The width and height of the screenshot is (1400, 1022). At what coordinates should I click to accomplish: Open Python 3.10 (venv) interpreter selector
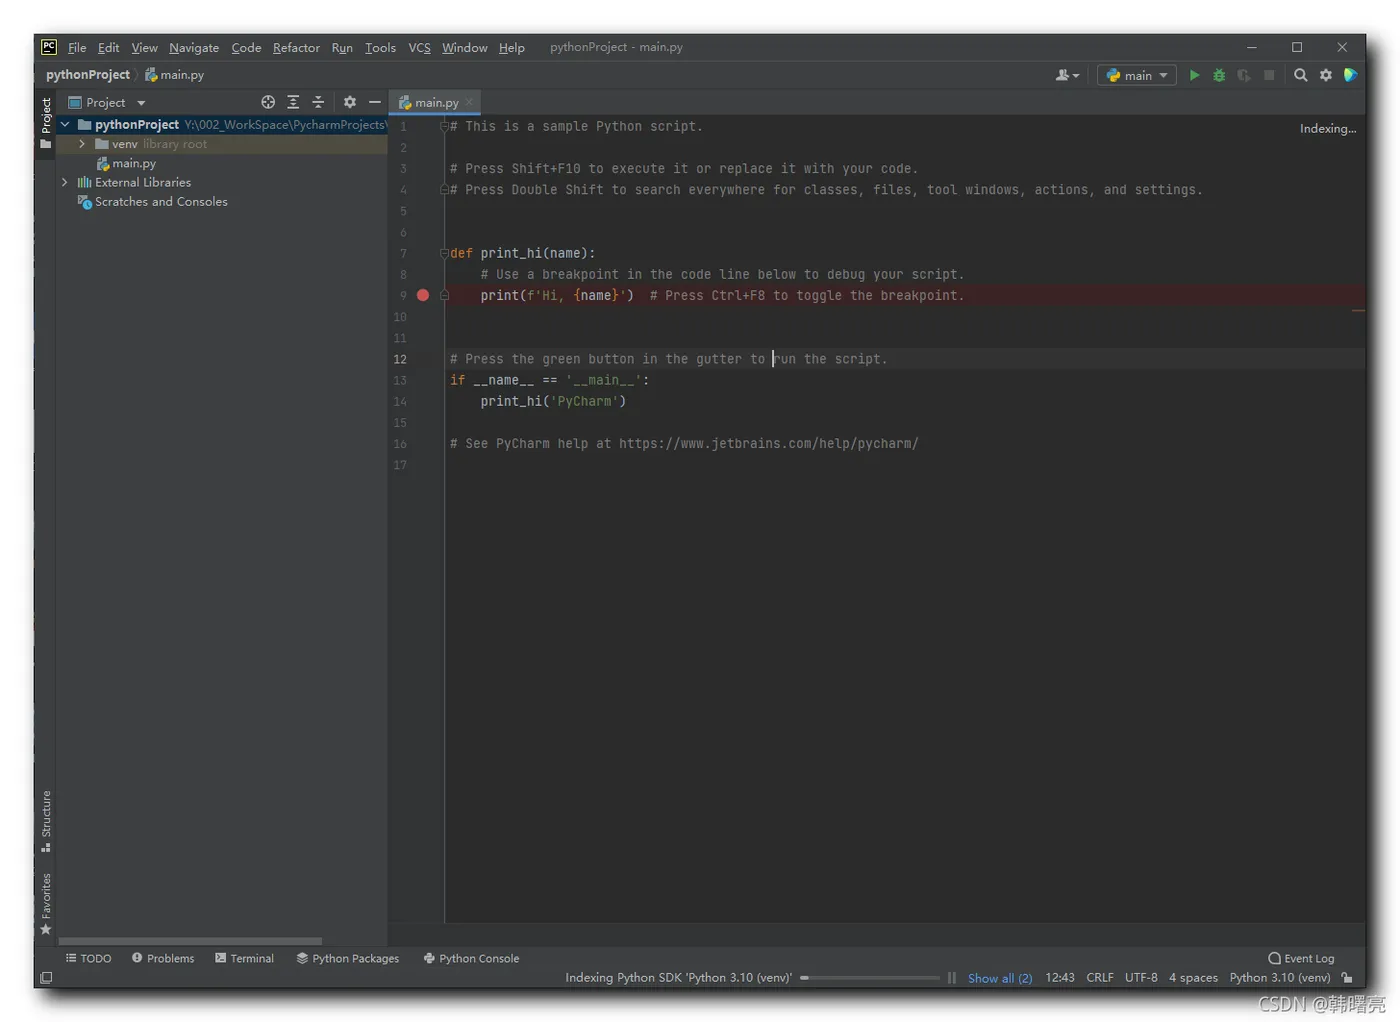1280,978
